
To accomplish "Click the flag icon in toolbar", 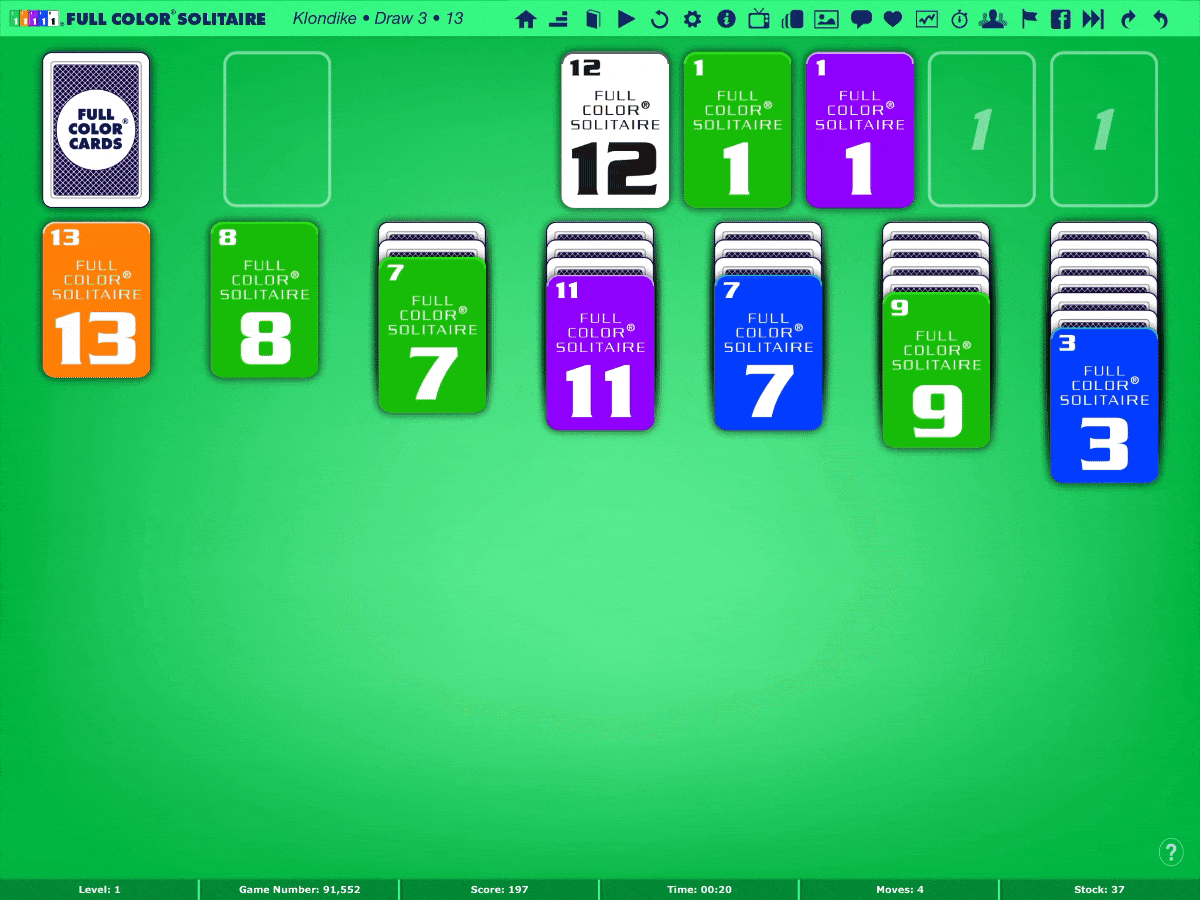I will pyautogui.click(x=1029, y=18).
